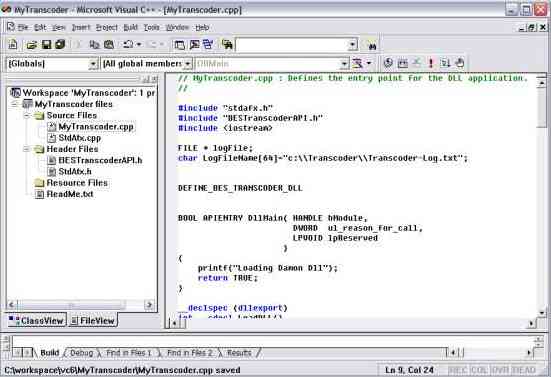Click the Paste toolbar icon
The width and height of the screenshot is (551, 377).
pos(109,45)
